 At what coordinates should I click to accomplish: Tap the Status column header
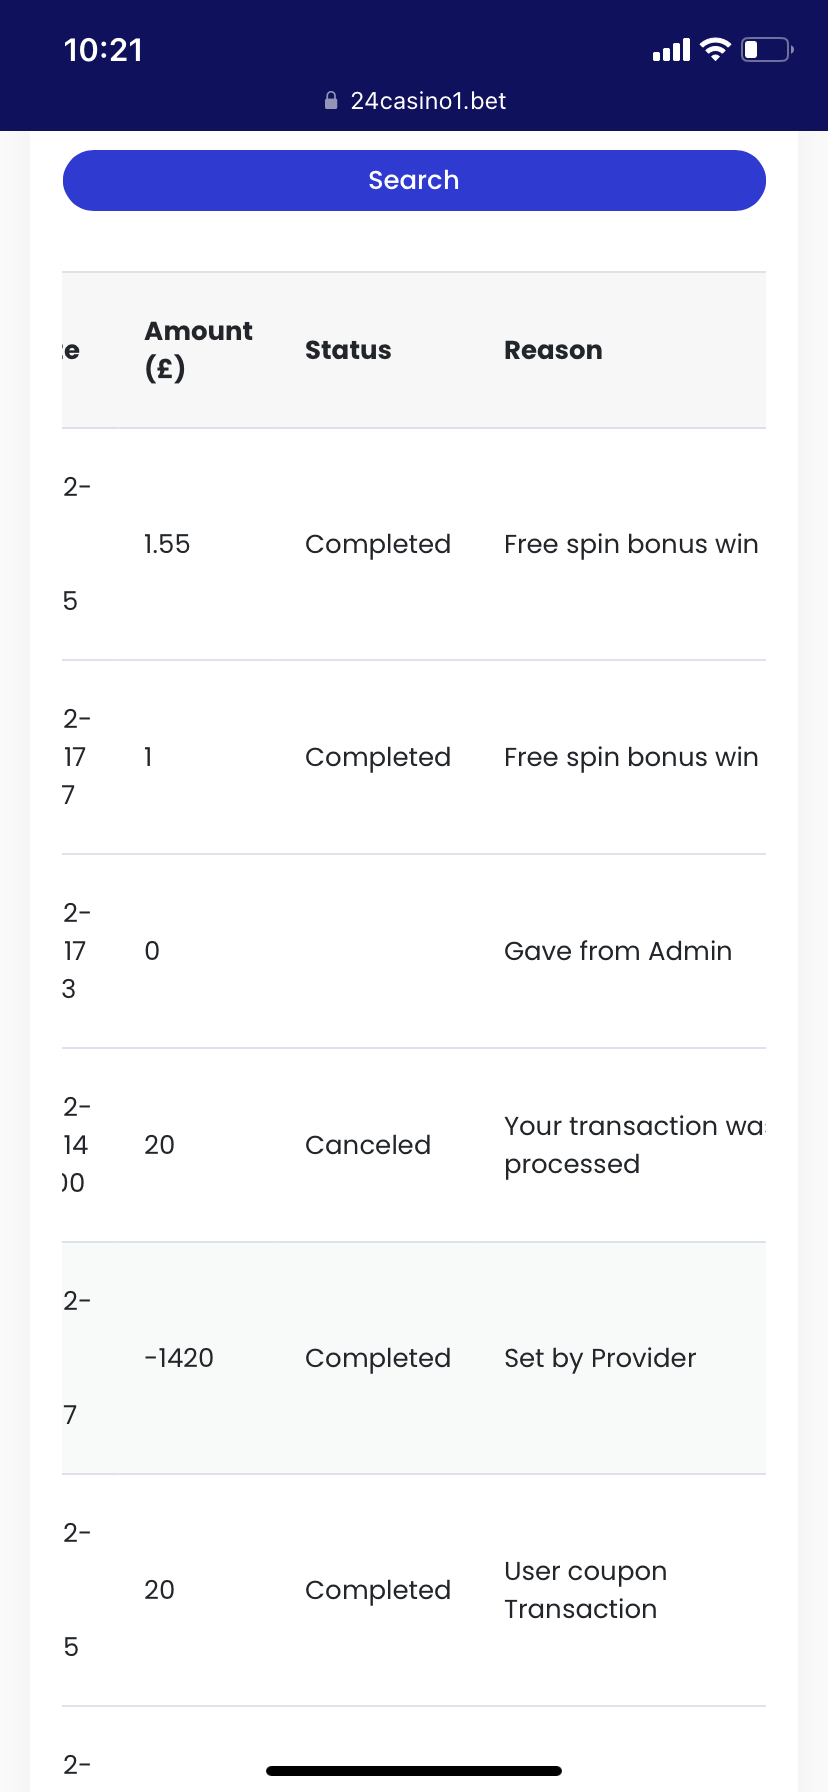click(348, 350)
